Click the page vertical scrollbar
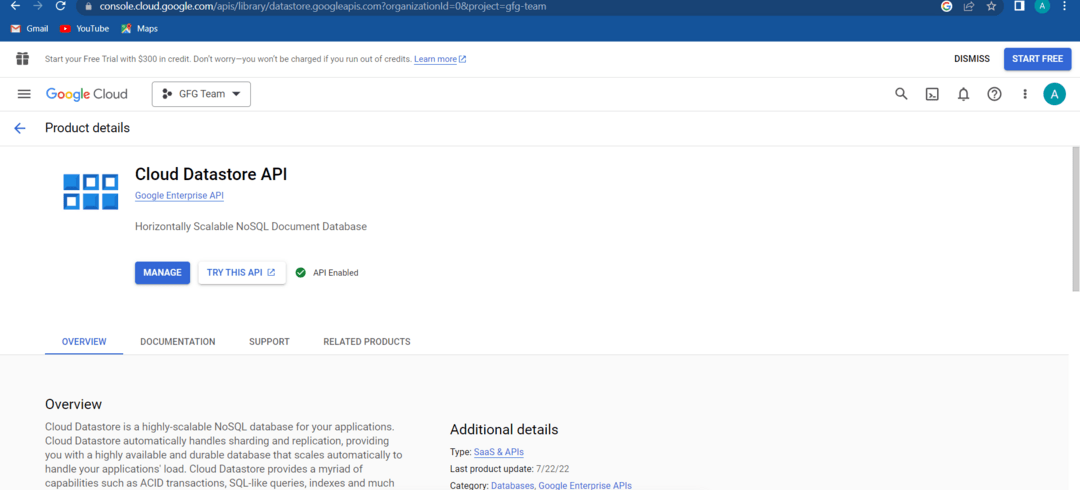The height and width of the screenshot is (490, 1080). tap(1076, 219)
